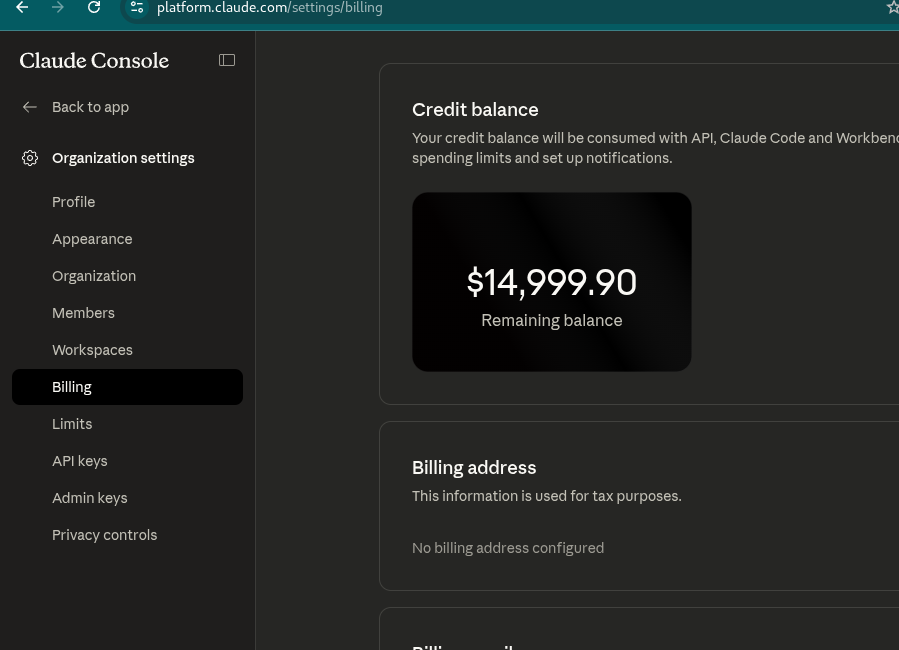This screenshot has width=899, height=650.
Task: Click 'This information is used for tax purposes'
Action: point(546,496)
